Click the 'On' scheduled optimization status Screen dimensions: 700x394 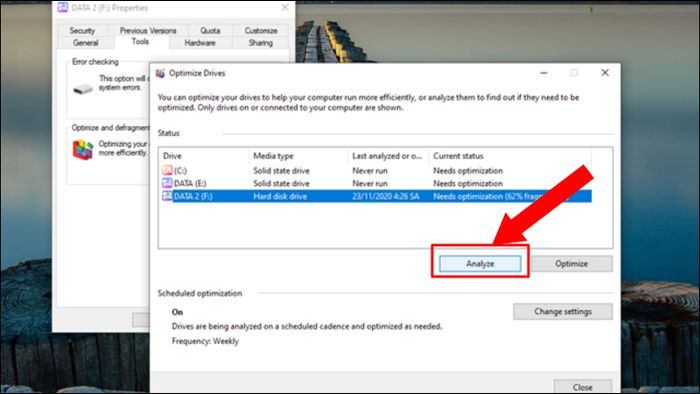point(177,312)
